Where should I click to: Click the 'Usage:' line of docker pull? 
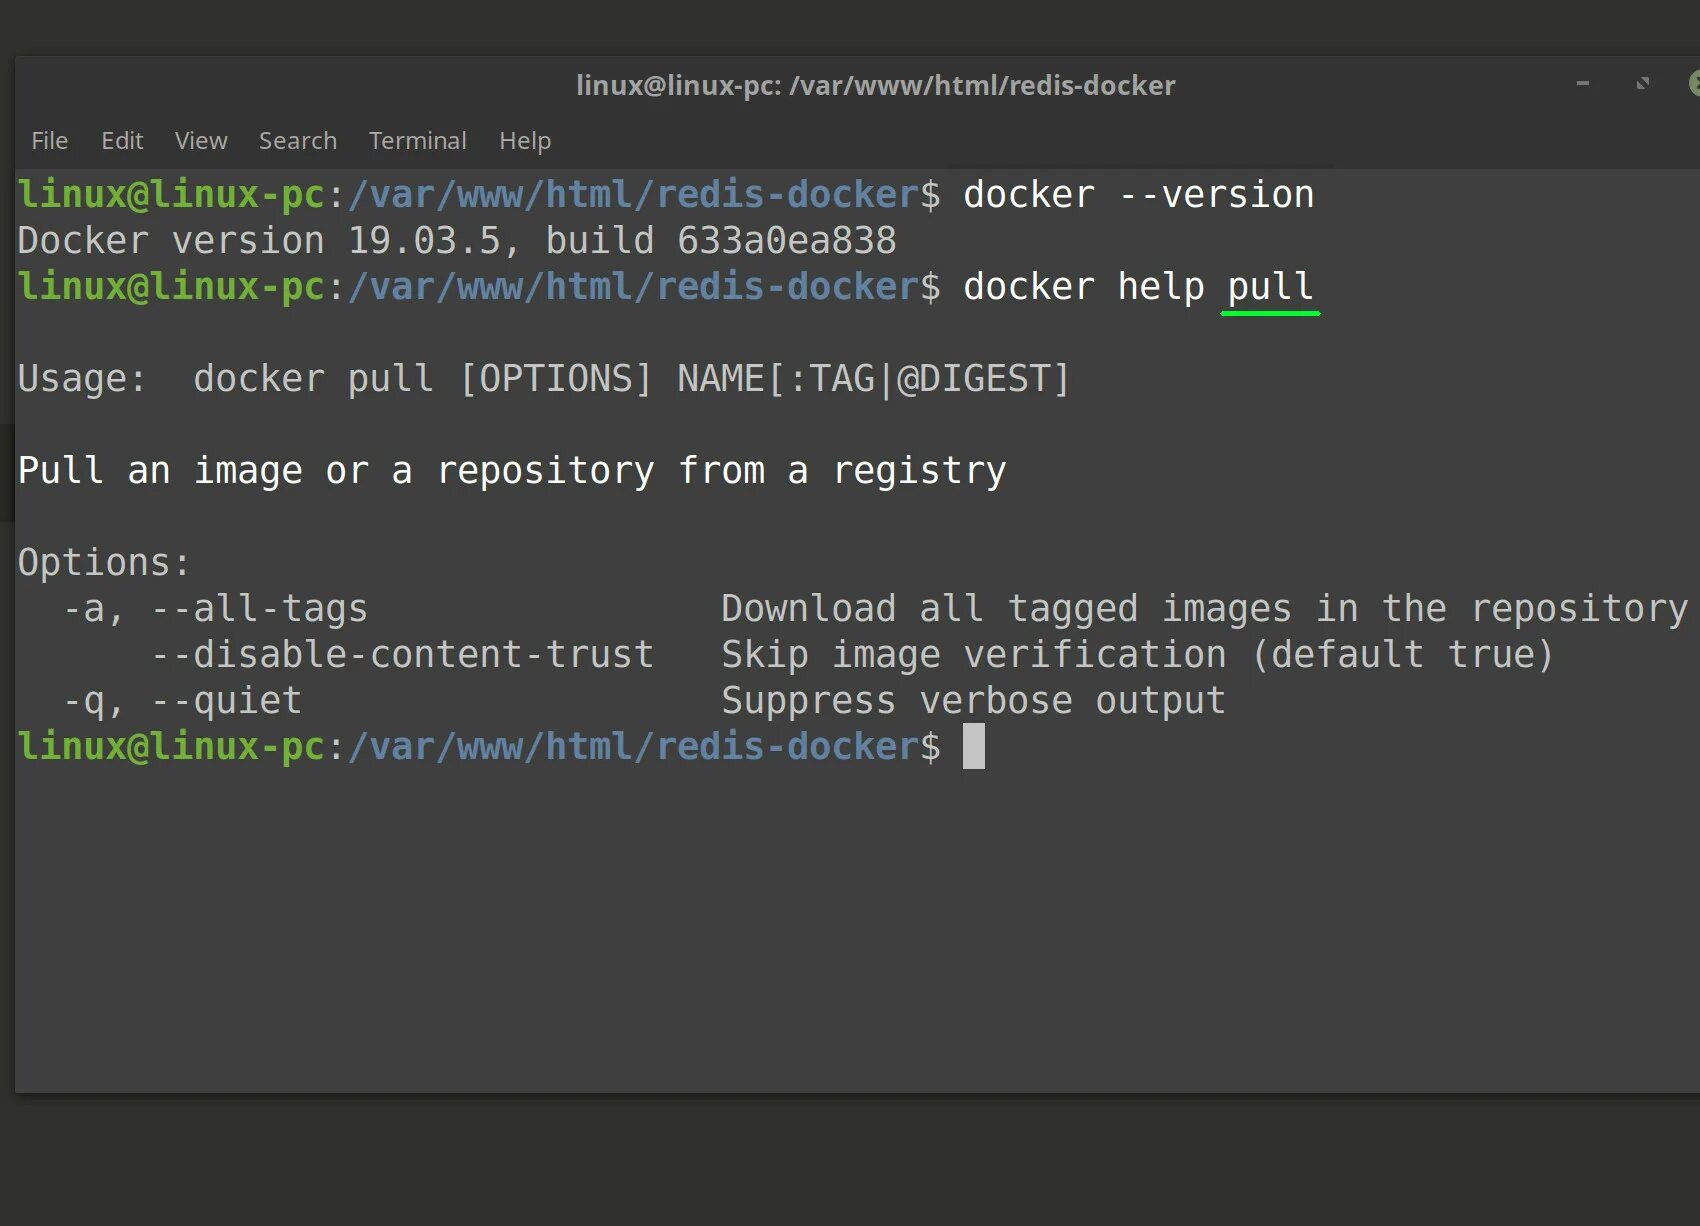(544, 379)
